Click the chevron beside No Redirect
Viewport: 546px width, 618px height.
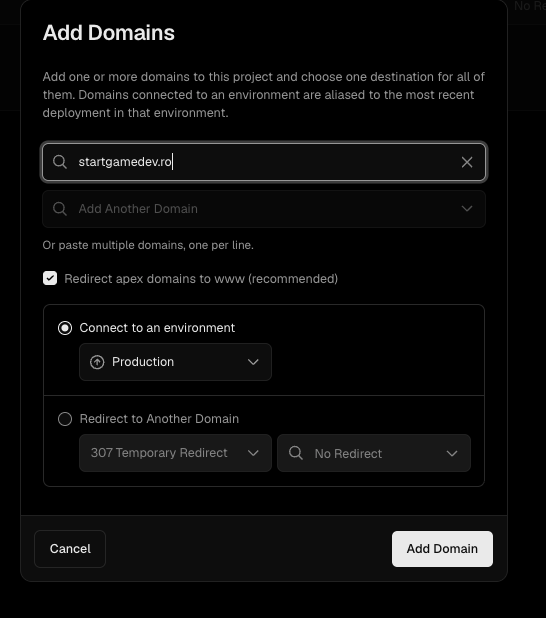[452, 453]
